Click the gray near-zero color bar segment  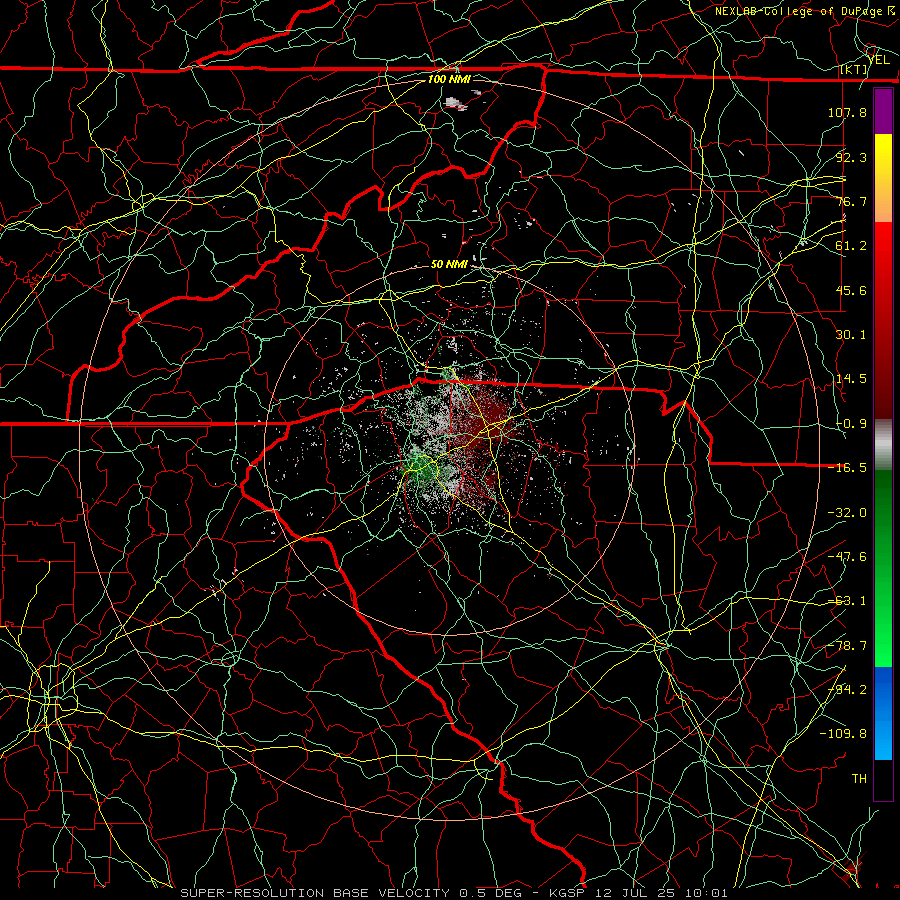coord(883,445)
